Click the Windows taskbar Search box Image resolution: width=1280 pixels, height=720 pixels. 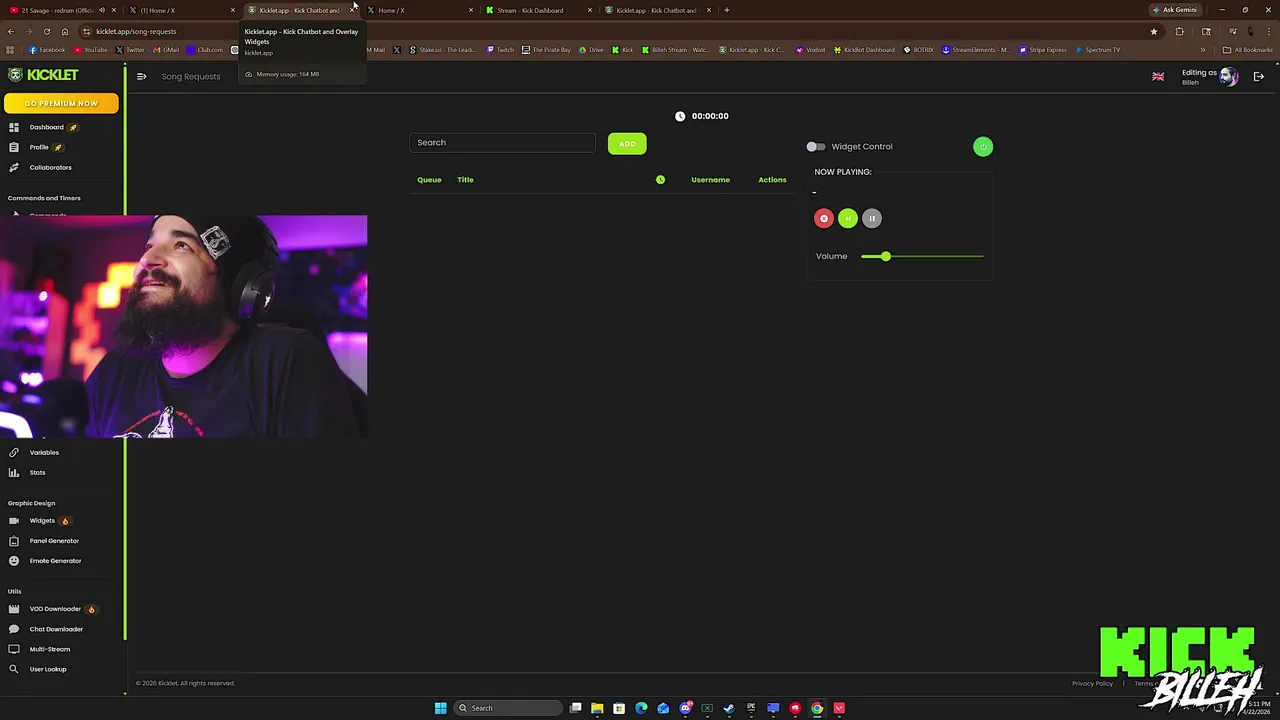(508, 708)
